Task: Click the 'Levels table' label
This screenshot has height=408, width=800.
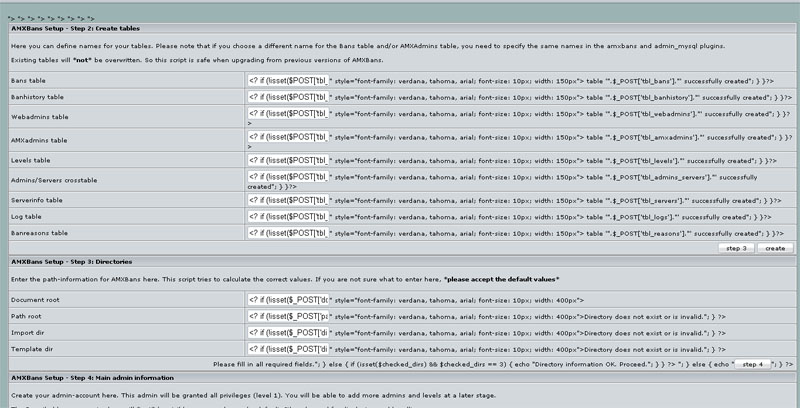Action: (x=31, y=160)
